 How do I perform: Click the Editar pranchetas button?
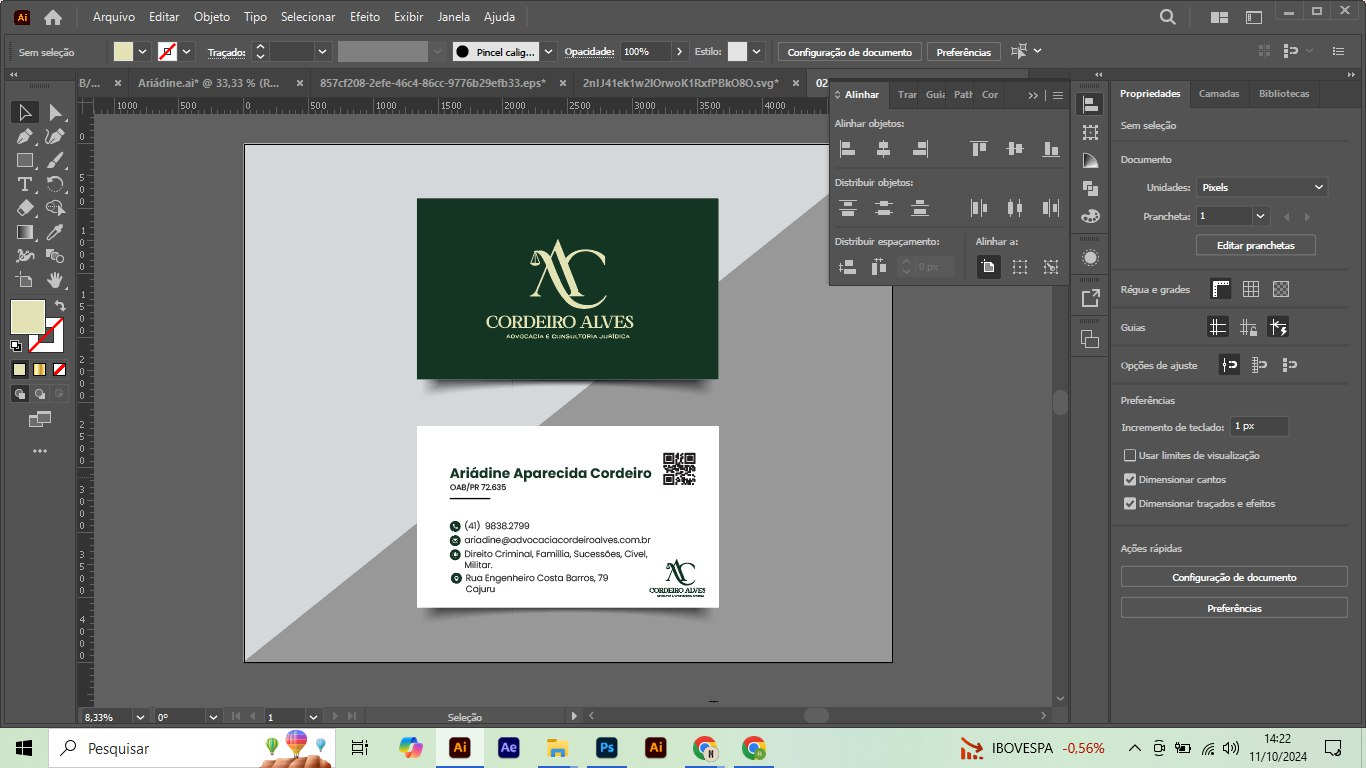click(x=1255, y=245)
